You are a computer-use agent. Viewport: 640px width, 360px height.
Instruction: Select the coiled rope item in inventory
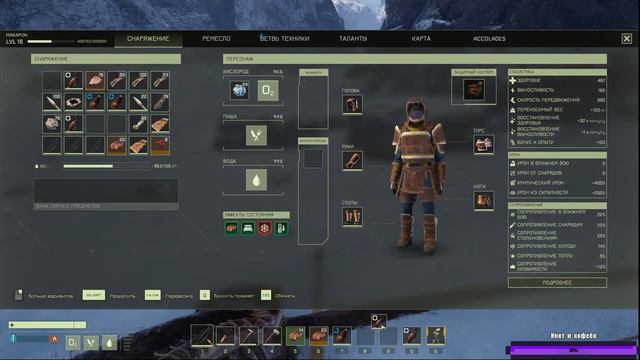73,102
